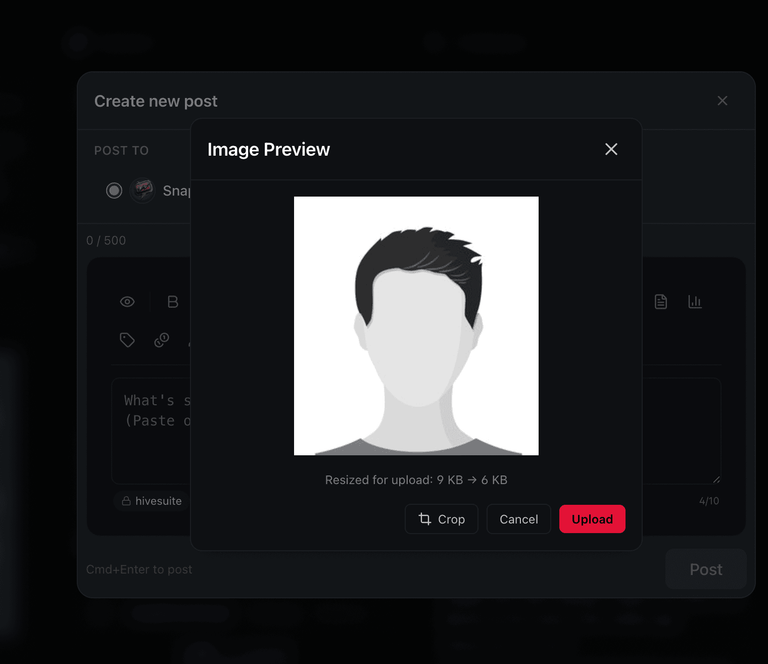Close the Image Preview dialog
768x664 pixels.
[x=611, y=149]
